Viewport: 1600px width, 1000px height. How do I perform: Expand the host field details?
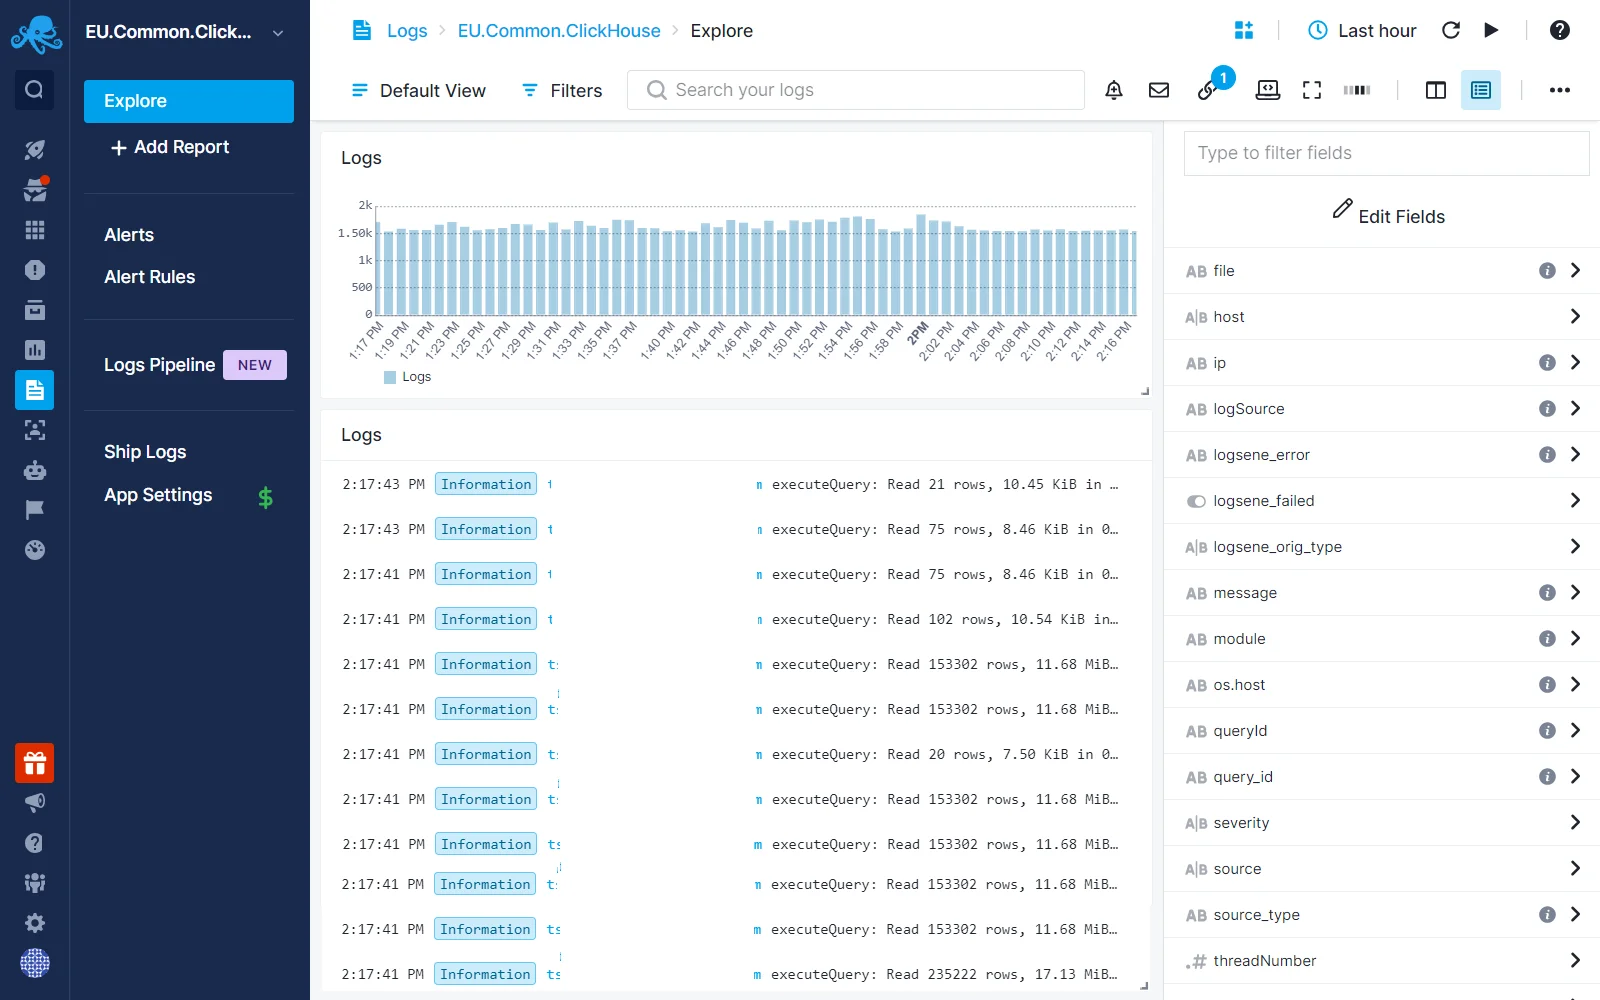pos(1575,316)
